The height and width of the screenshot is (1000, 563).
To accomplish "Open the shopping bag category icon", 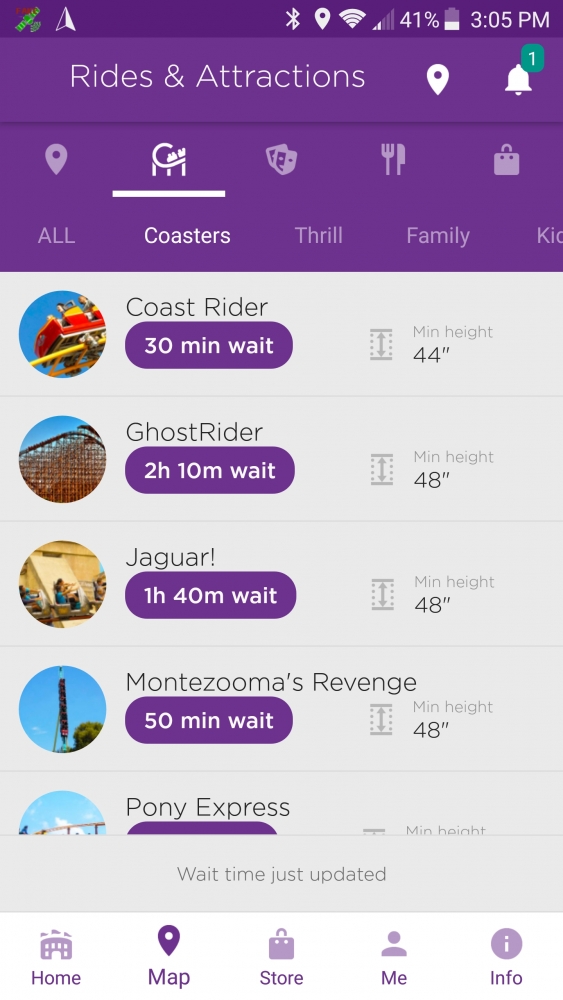I will coord(506,159).
